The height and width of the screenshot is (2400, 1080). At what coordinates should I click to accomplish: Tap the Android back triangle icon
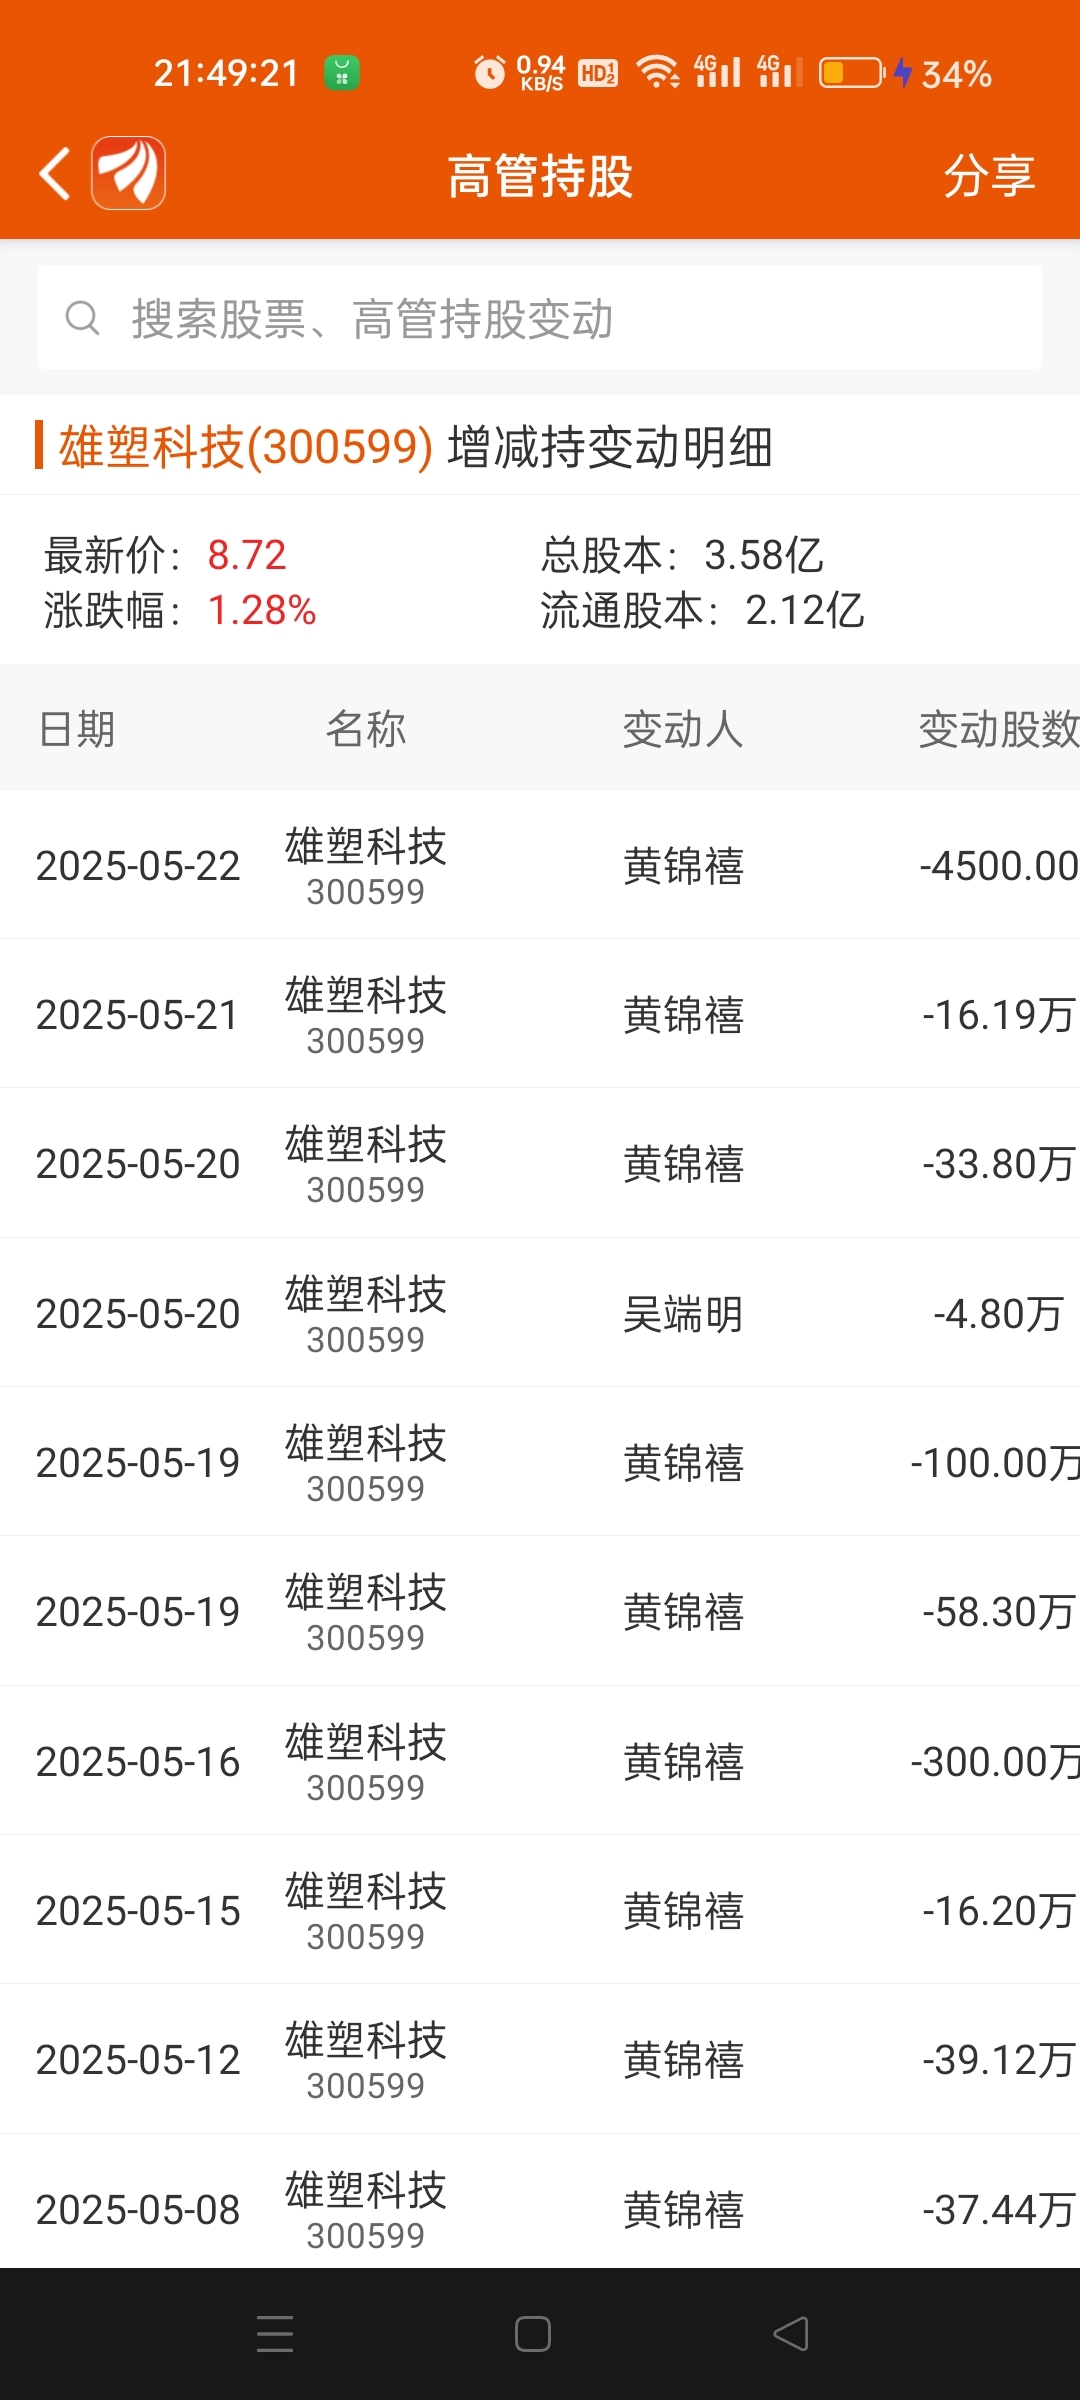(791, 2334)
